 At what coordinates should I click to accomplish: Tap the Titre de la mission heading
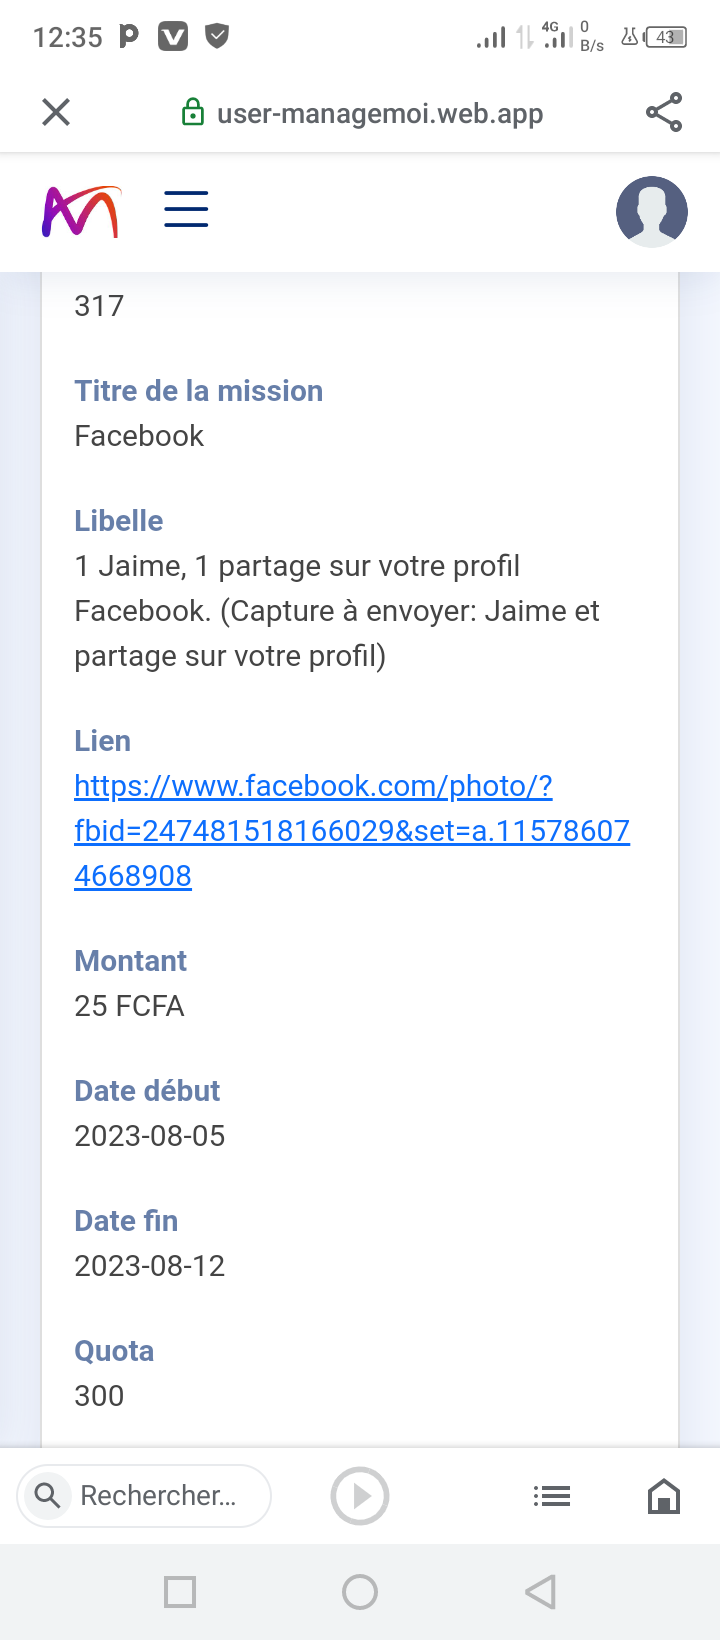point(198,391)
